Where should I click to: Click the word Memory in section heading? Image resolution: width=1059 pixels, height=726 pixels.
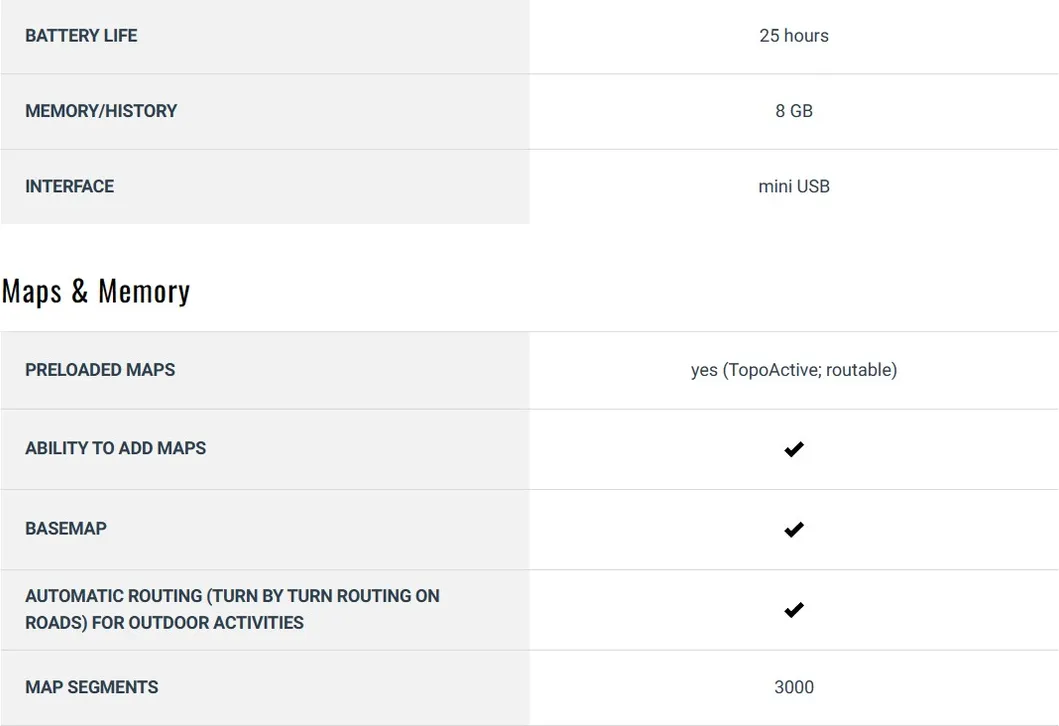pyautogui.click(x=144, y=292)
